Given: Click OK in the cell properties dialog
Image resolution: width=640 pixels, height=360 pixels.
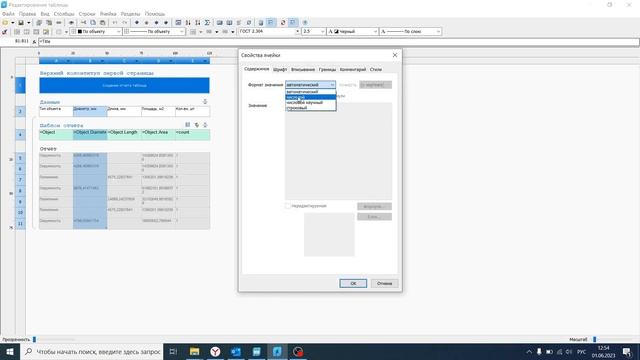Looking at the screenshot, I should (x=353, y=283).
